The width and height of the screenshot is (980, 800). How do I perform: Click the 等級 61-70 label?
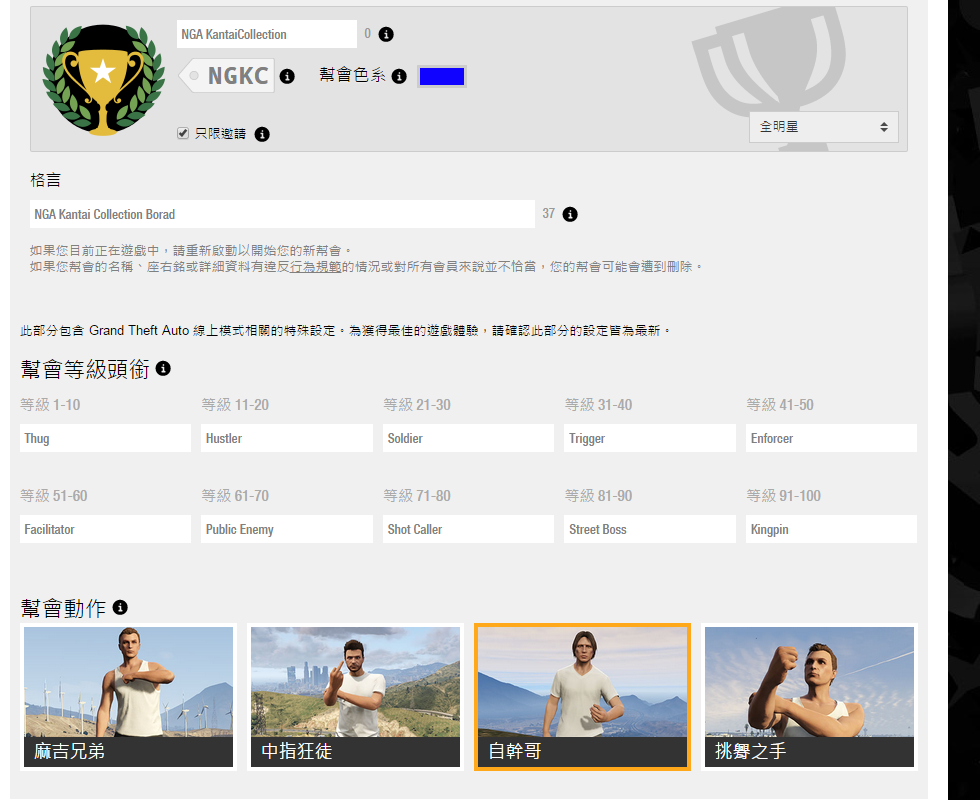pos(235,496)
